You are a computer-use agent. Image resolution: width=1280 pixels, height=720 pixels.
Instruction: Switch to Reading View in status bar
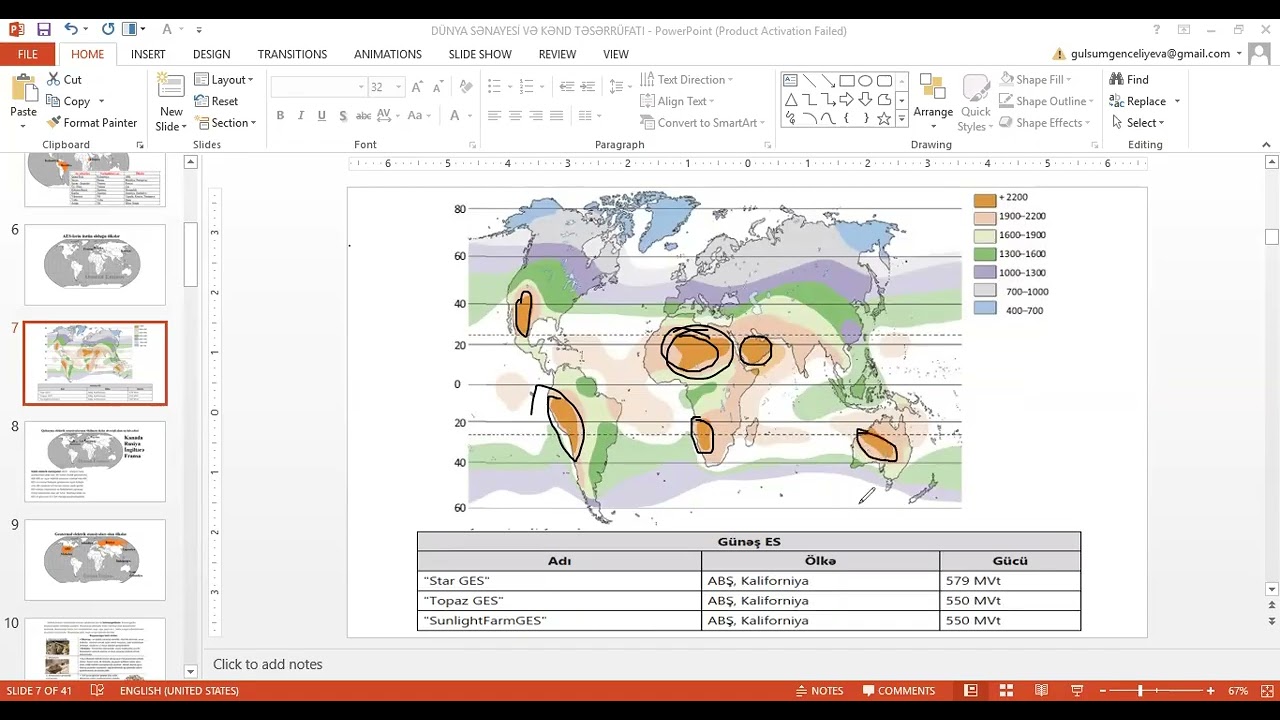tap(1041, 691)
